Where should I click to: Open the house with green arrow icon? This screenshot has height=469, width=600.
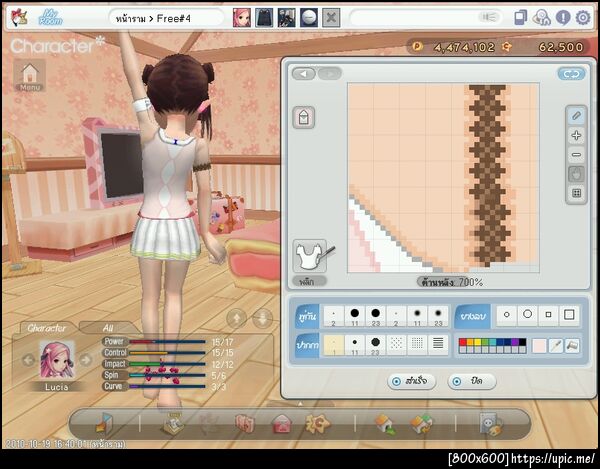click(385, 424)
